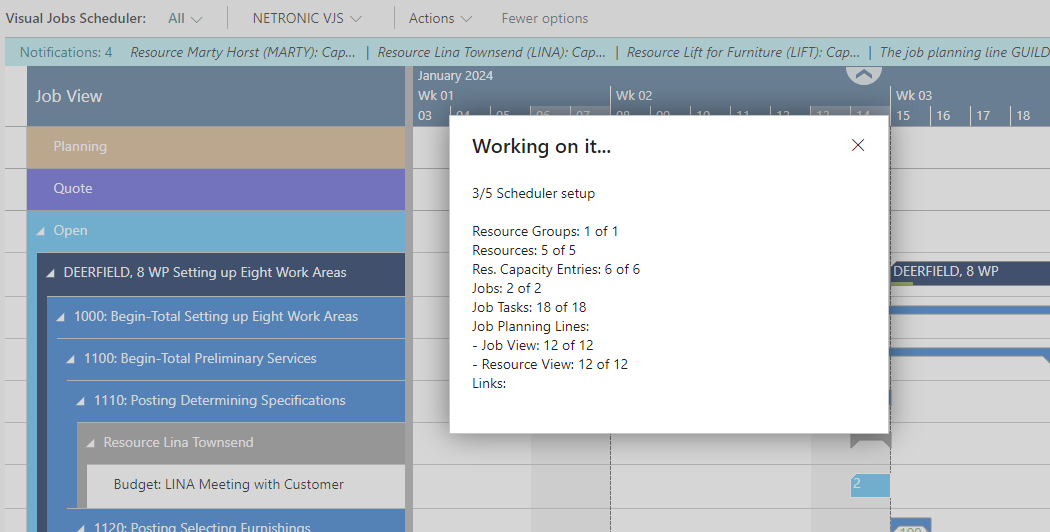Collapse the Open group triangle

click(41, 231)
